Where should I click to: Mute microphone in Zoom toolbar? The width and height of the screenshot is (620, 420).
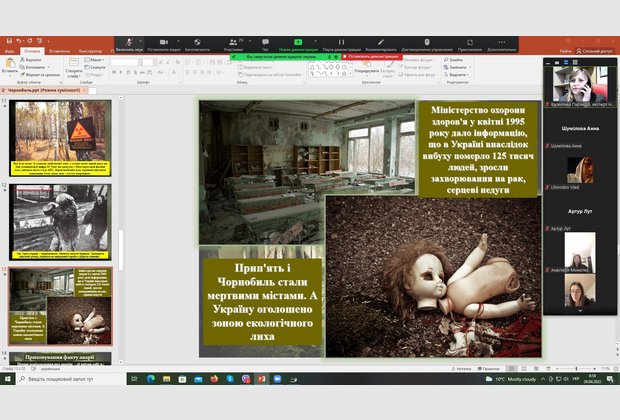(127, 44)
